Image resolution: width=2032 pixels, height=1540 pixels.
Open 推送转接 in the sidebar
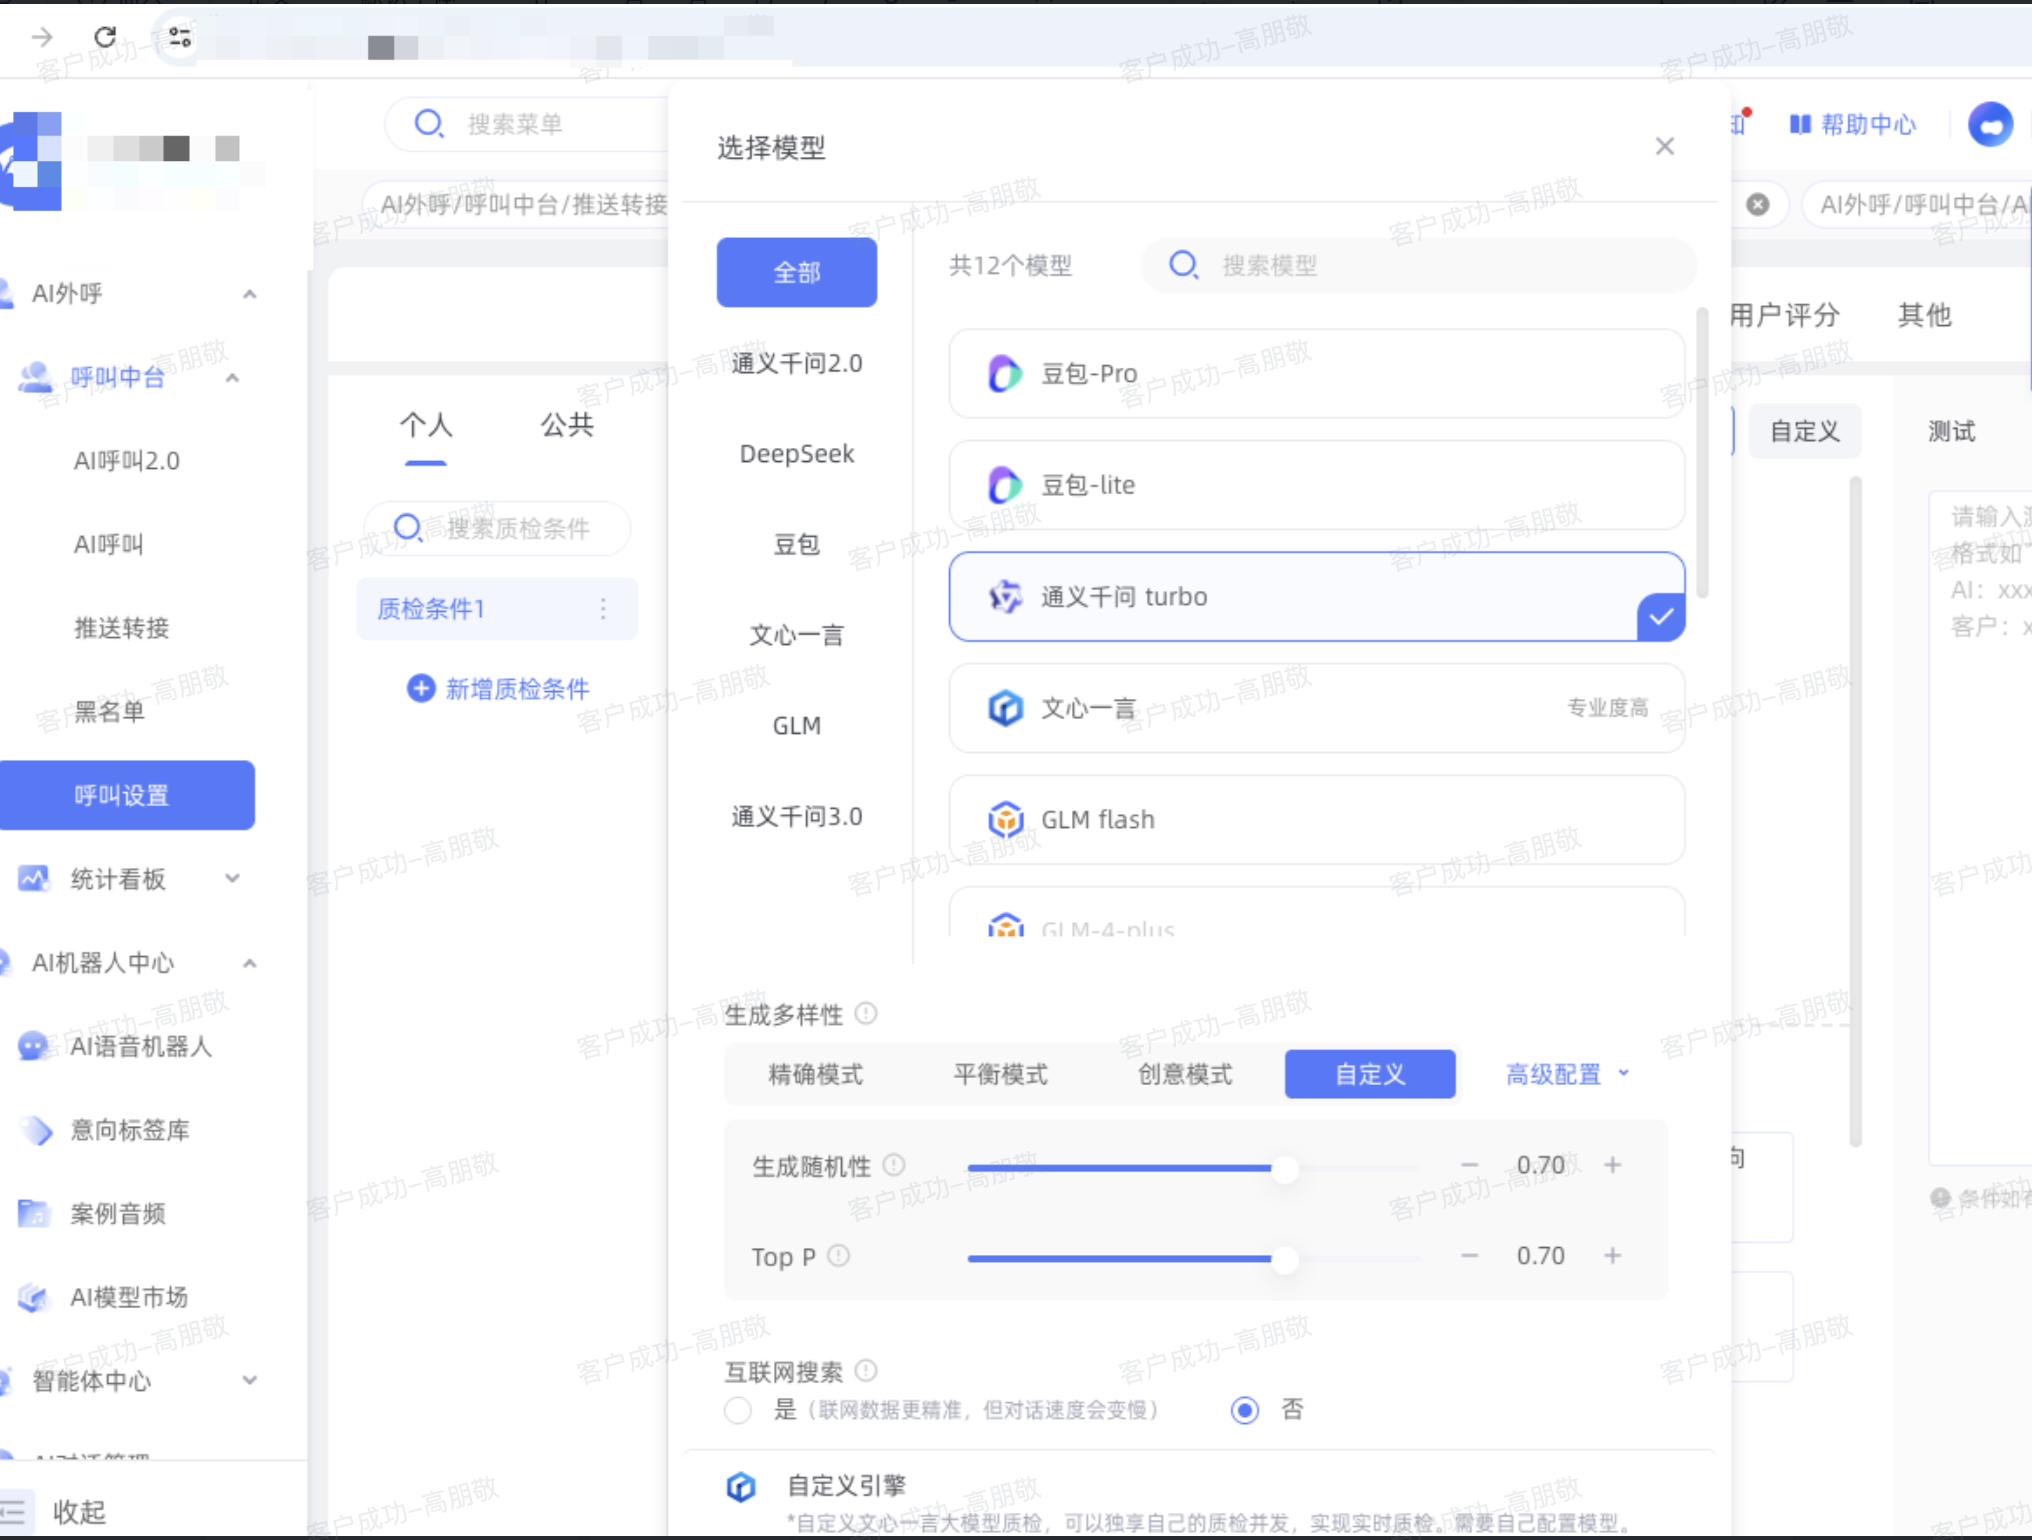[122, 628]
